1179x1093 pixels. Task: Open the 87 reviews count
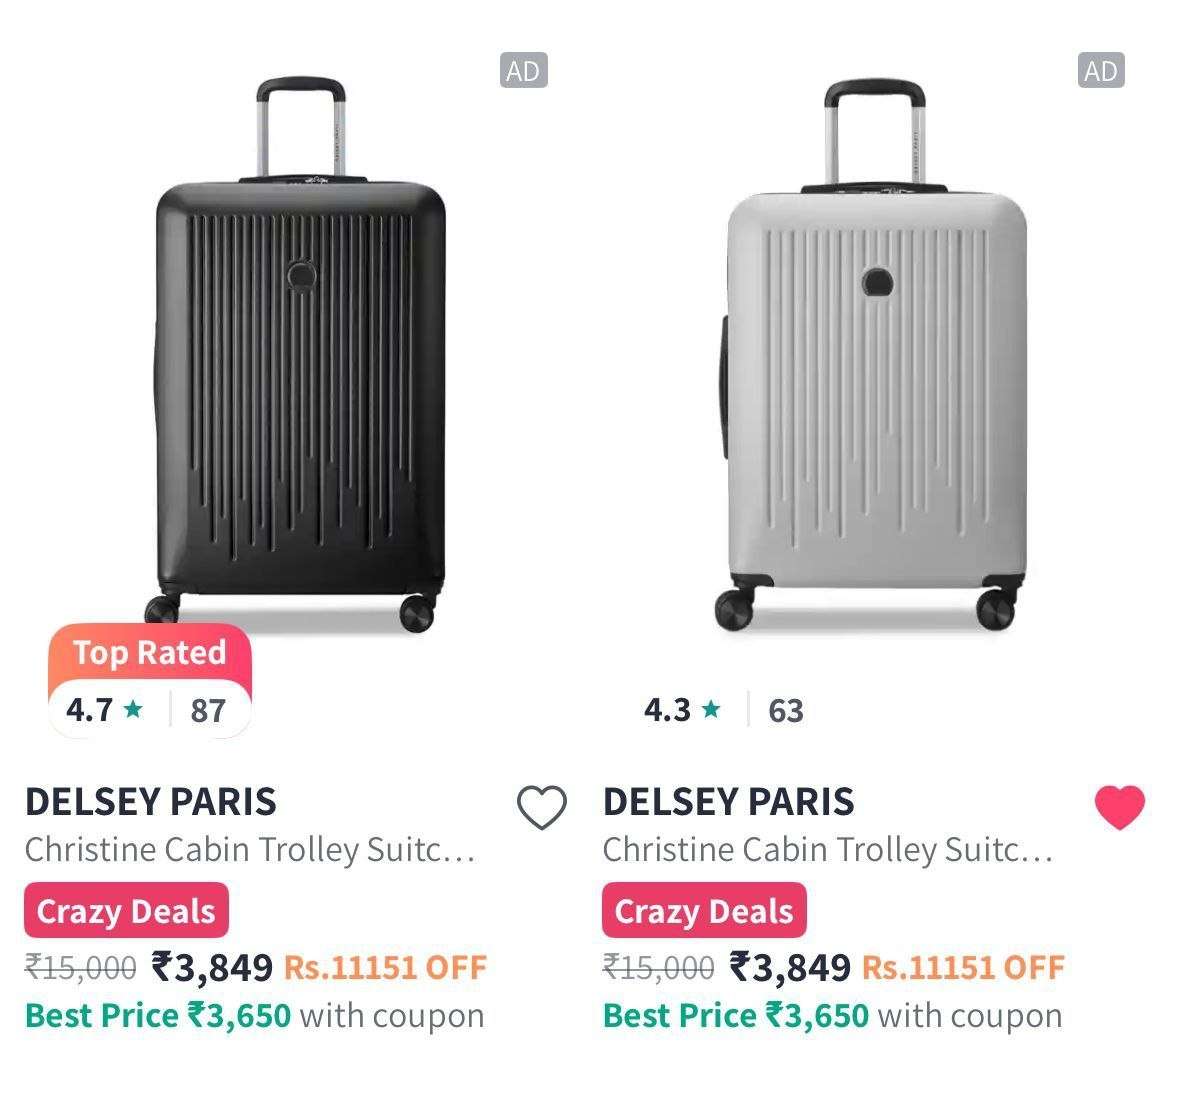208,711
